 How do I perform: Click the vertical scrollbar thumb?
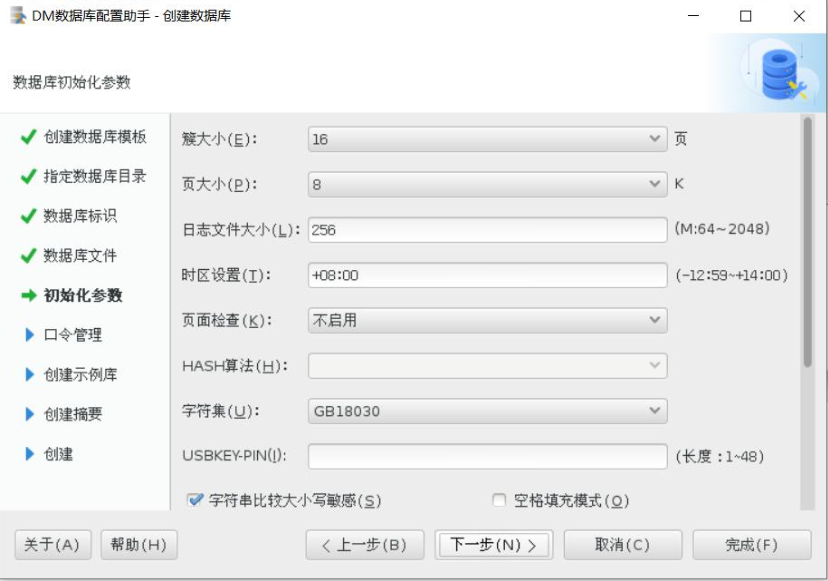(807, 242)
